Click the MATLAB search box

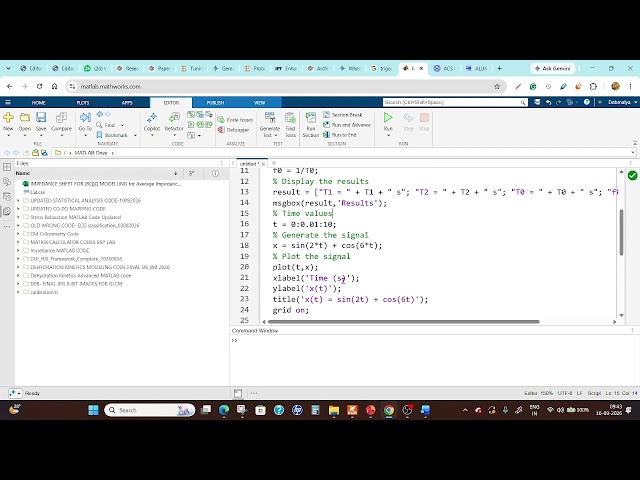click(455, 102)
